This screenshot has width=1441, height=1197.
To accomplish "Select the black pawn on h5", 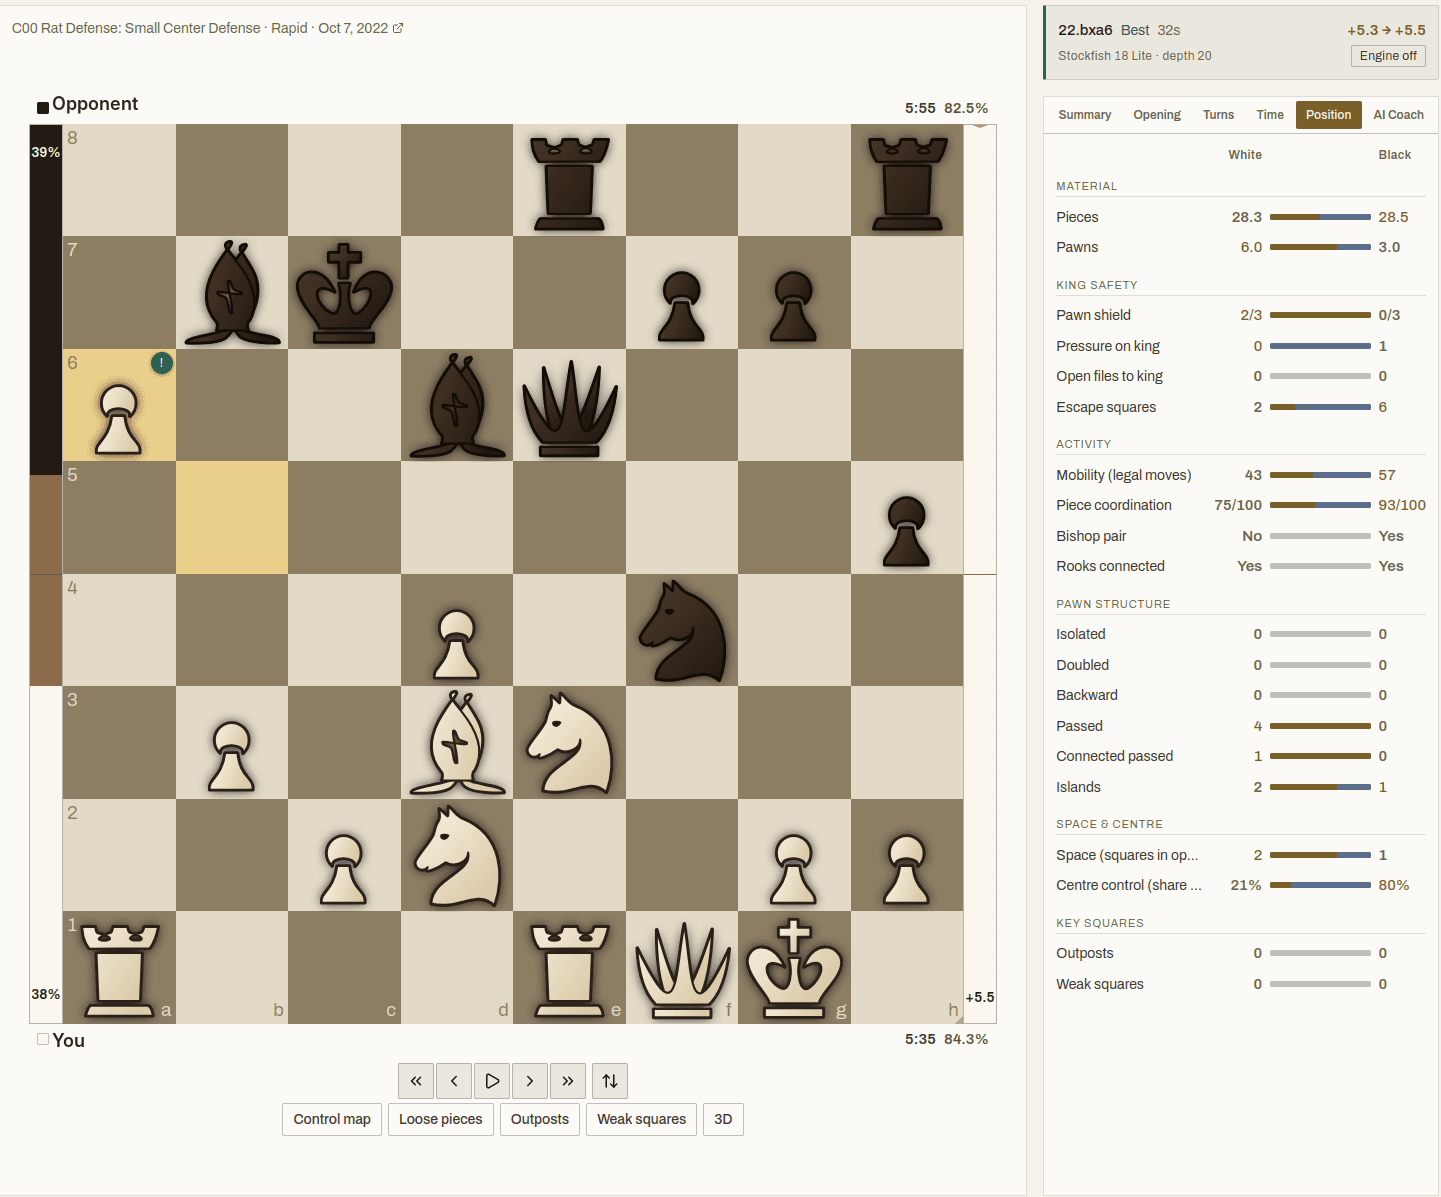I will (907, 518).
